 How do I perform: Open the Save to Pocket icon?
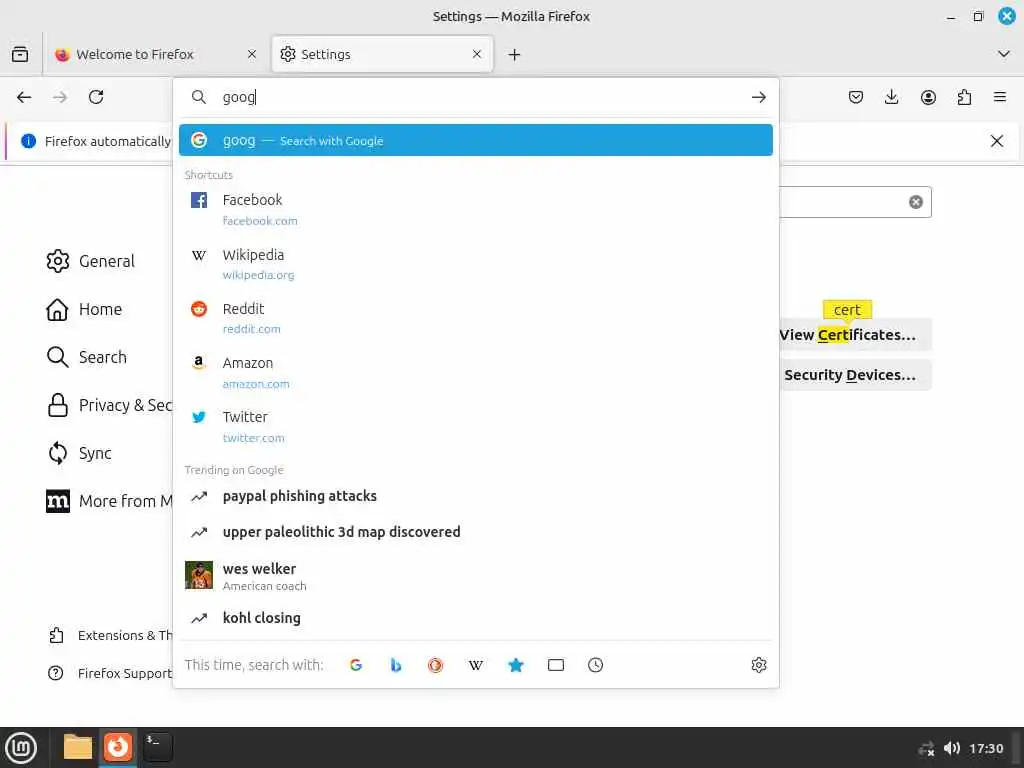(856, 97)
